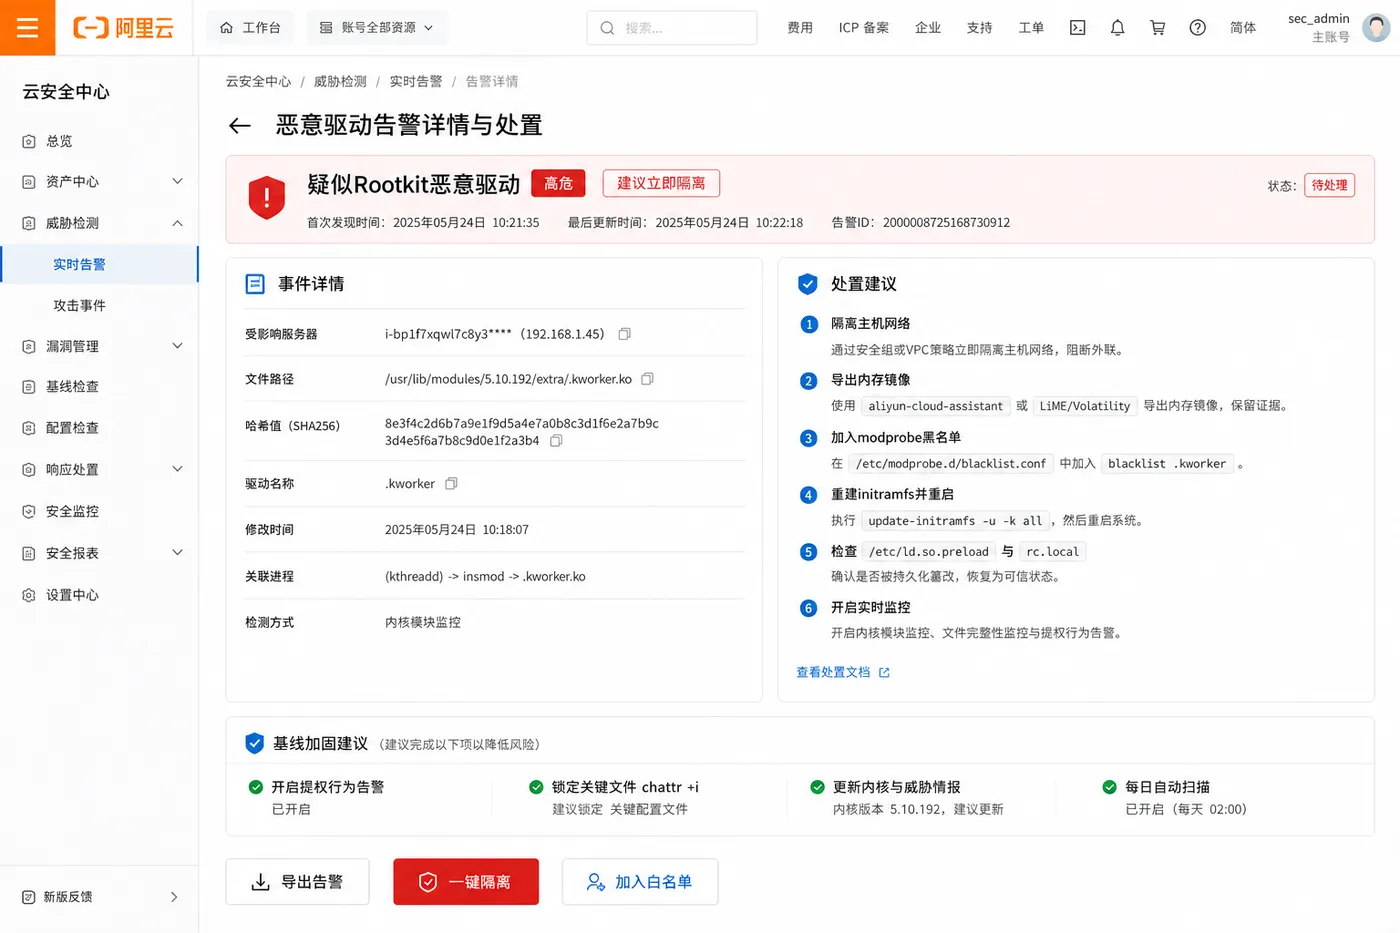Image resolution: width=1400 pixels, height=933 pixels.
Task: Click the red alert shield icon
Action: [267, 198]
